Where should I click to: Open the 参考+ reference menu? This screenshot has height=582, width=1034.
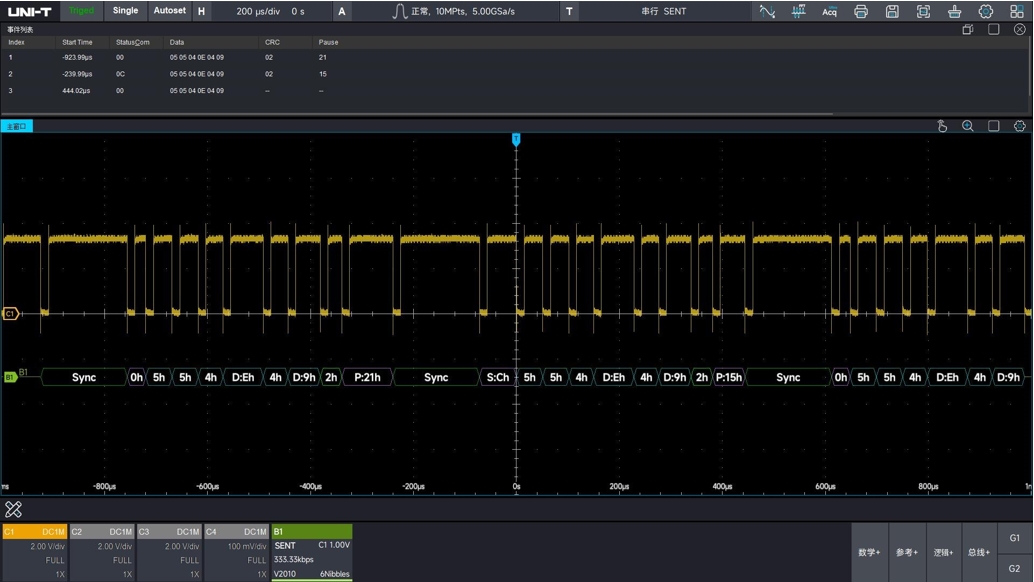coord(907,552)
